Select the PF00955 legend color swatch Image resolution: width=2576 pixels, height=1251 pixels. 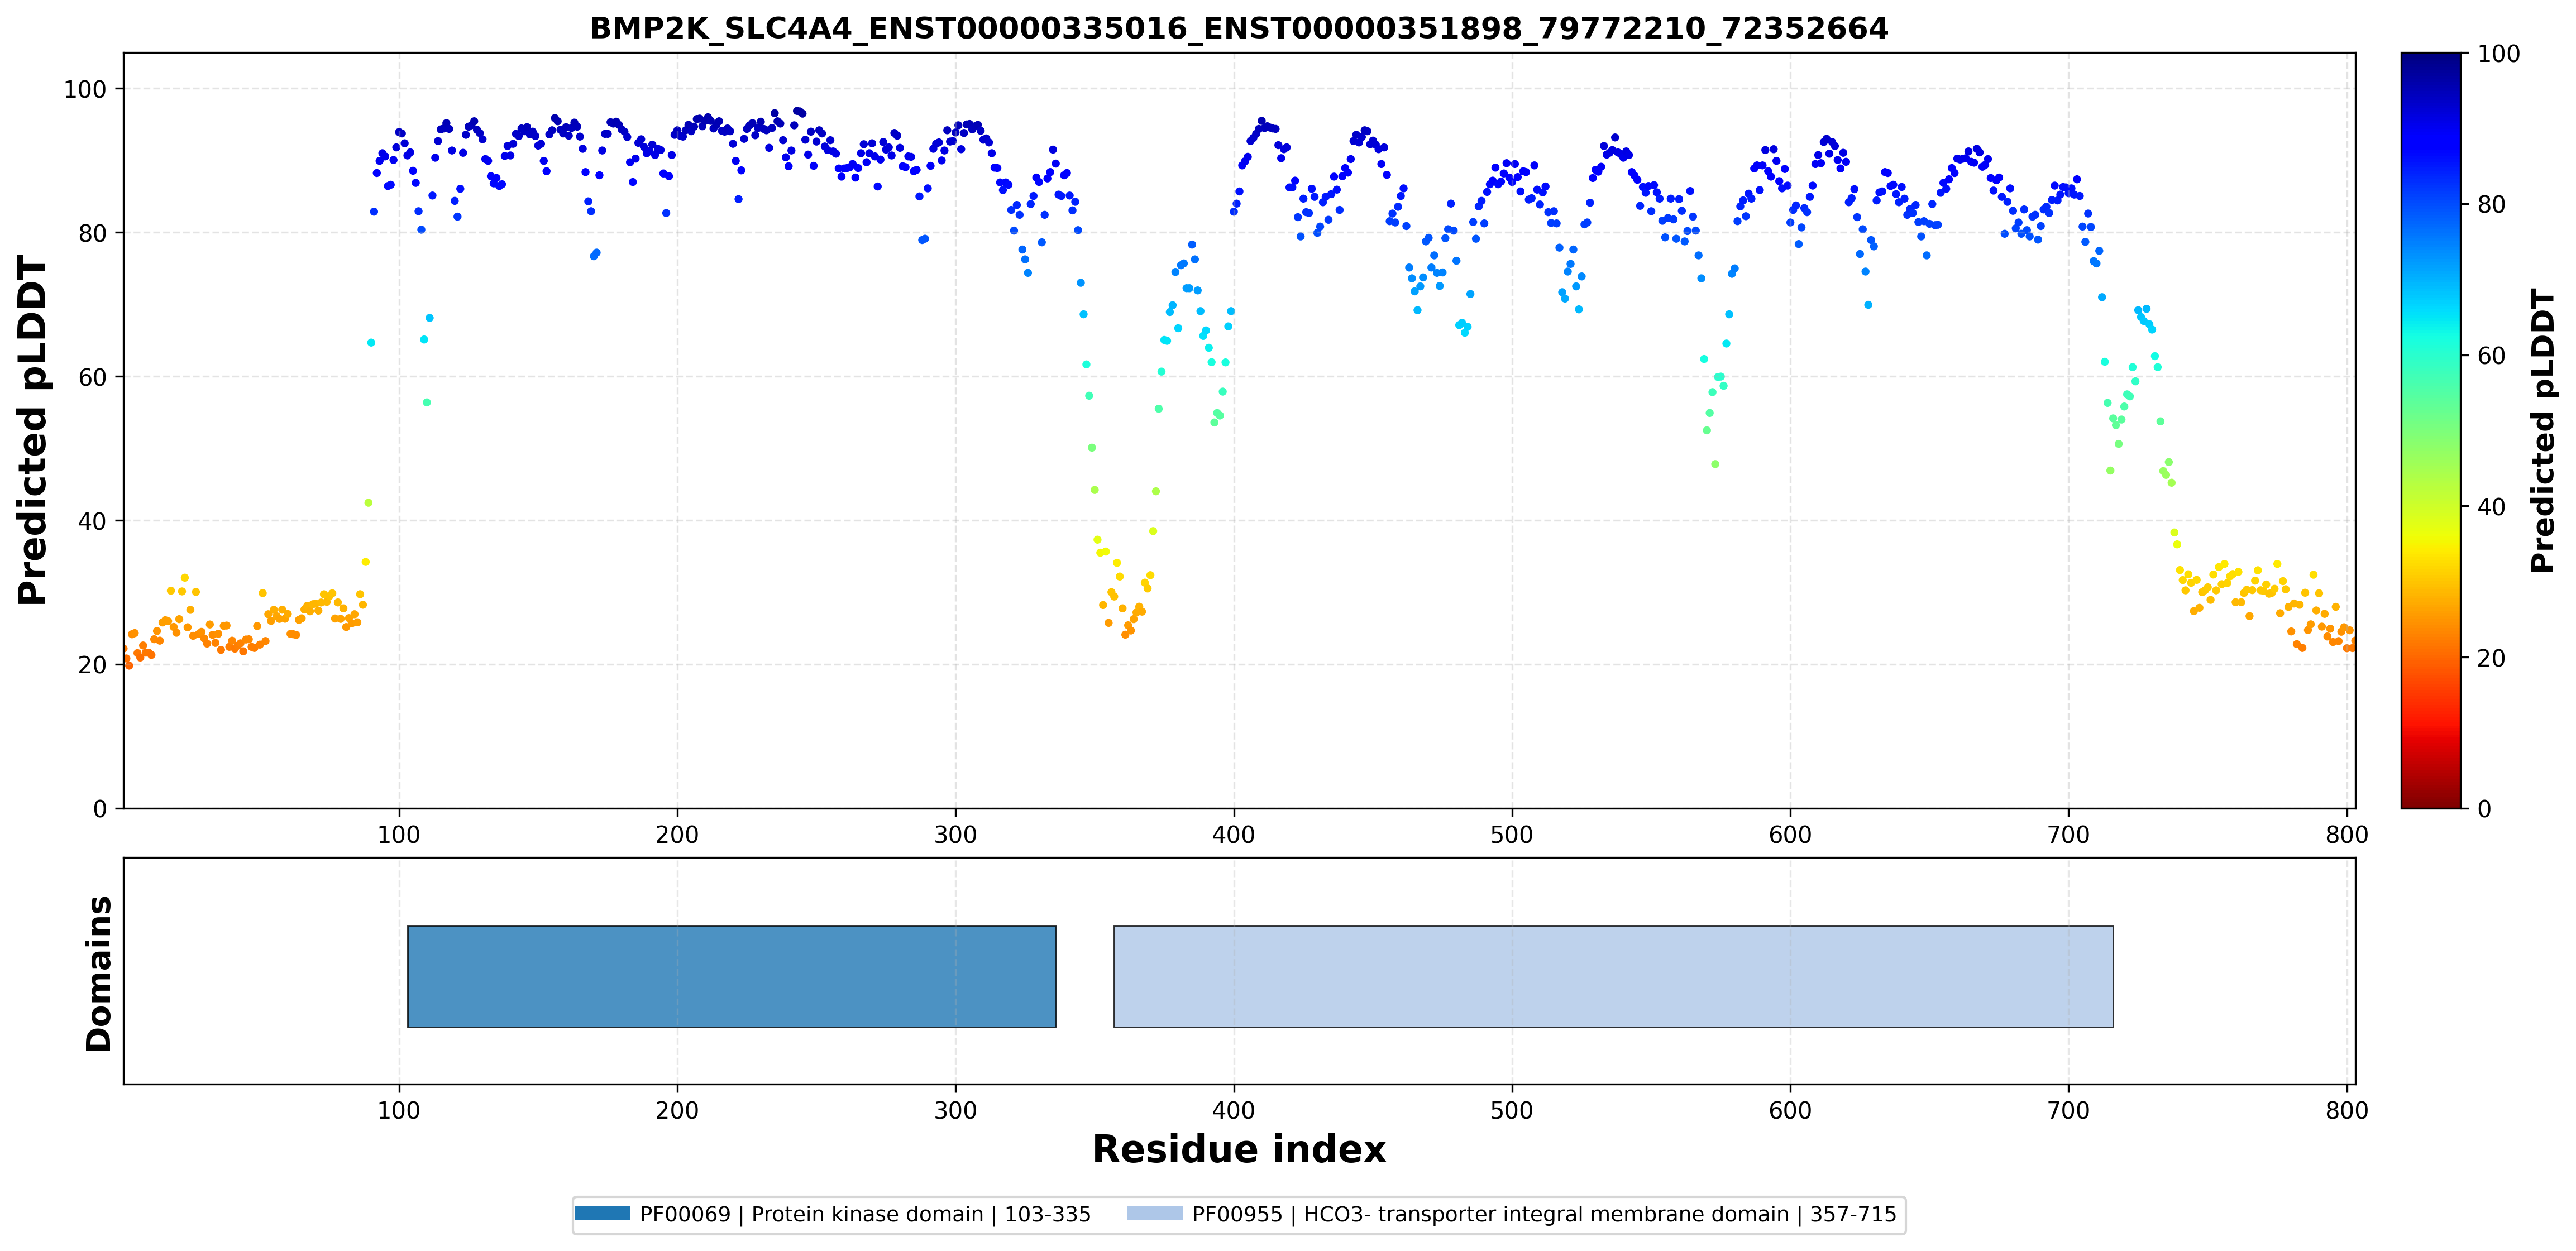pyautogui.click(x=1154, y=1213)
